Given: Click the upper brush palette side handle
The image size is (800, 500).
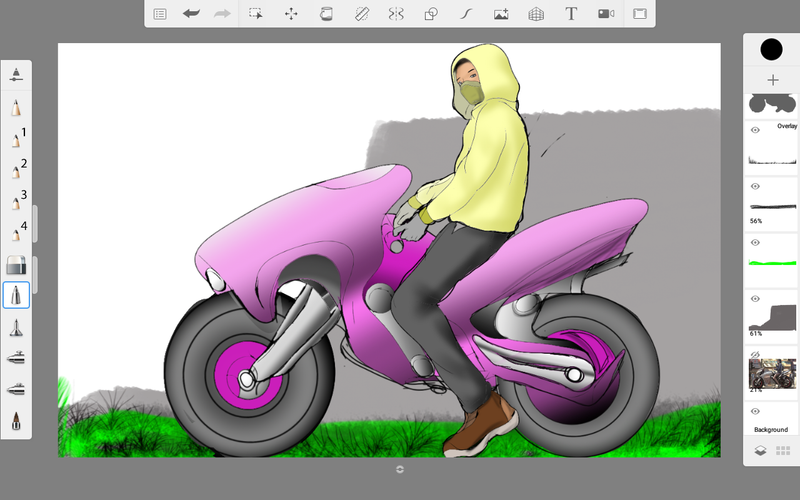Looking at the screenshot, I should click(35, 223).
